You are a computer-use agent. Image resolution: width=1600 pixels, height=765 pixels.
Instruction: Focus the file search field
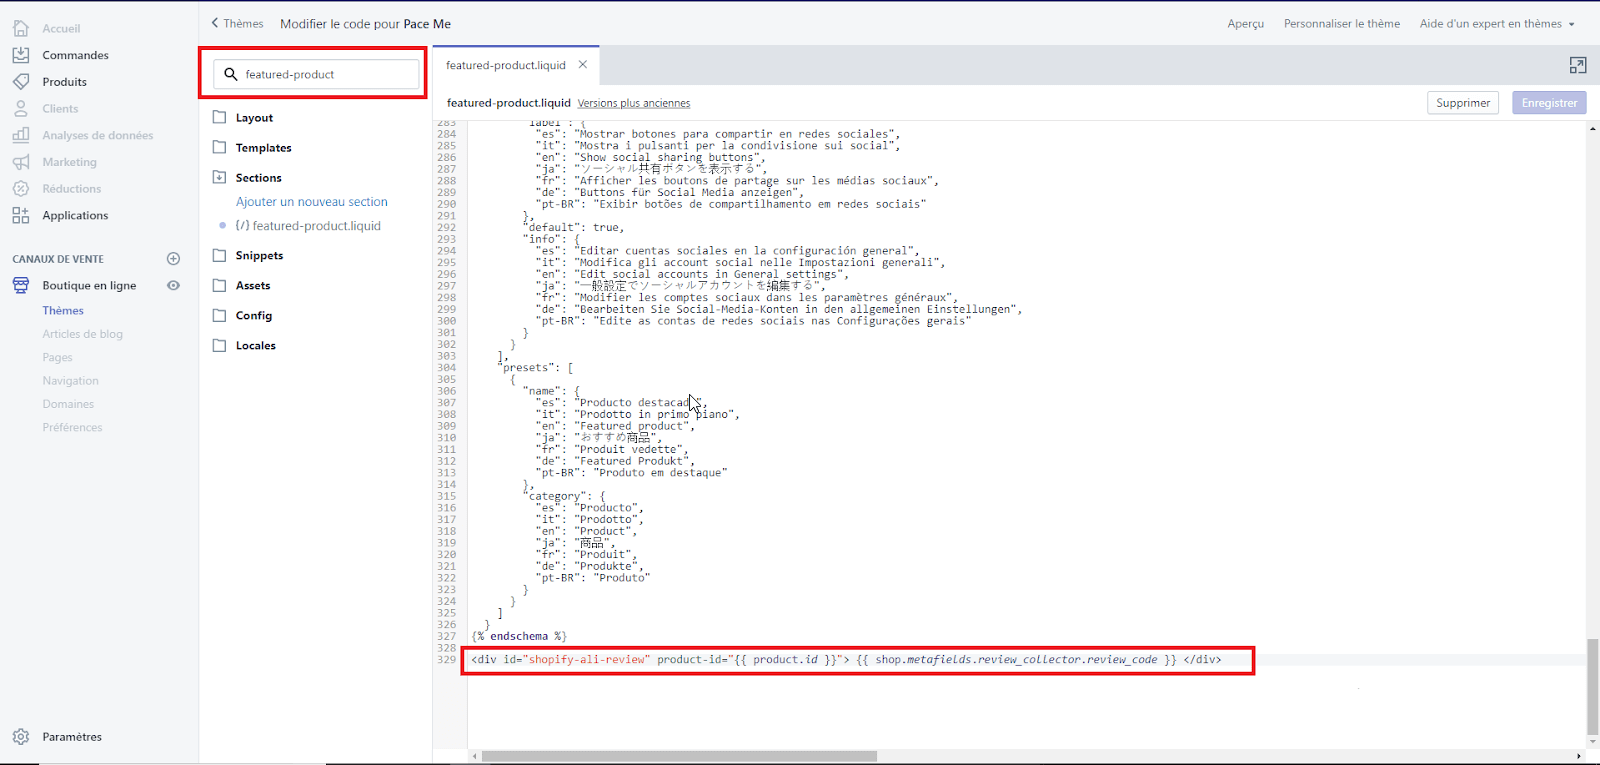(316, 74)
